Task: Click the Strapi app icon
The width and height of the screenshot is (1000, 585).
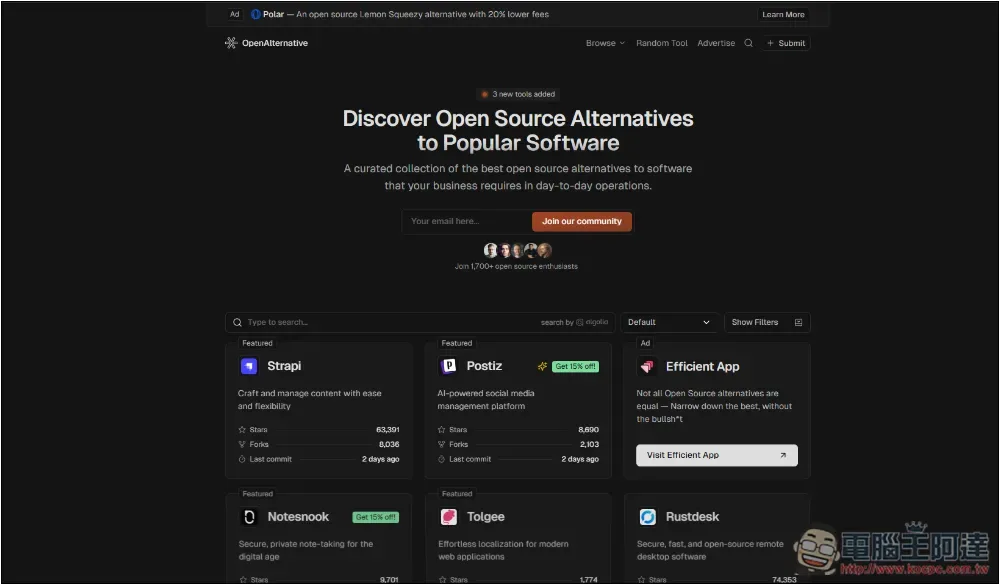Action: (249, 366)
